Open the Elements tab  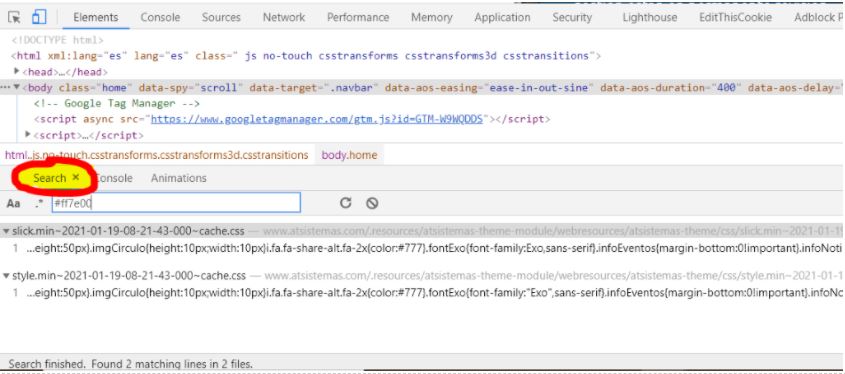click(95, 17)
